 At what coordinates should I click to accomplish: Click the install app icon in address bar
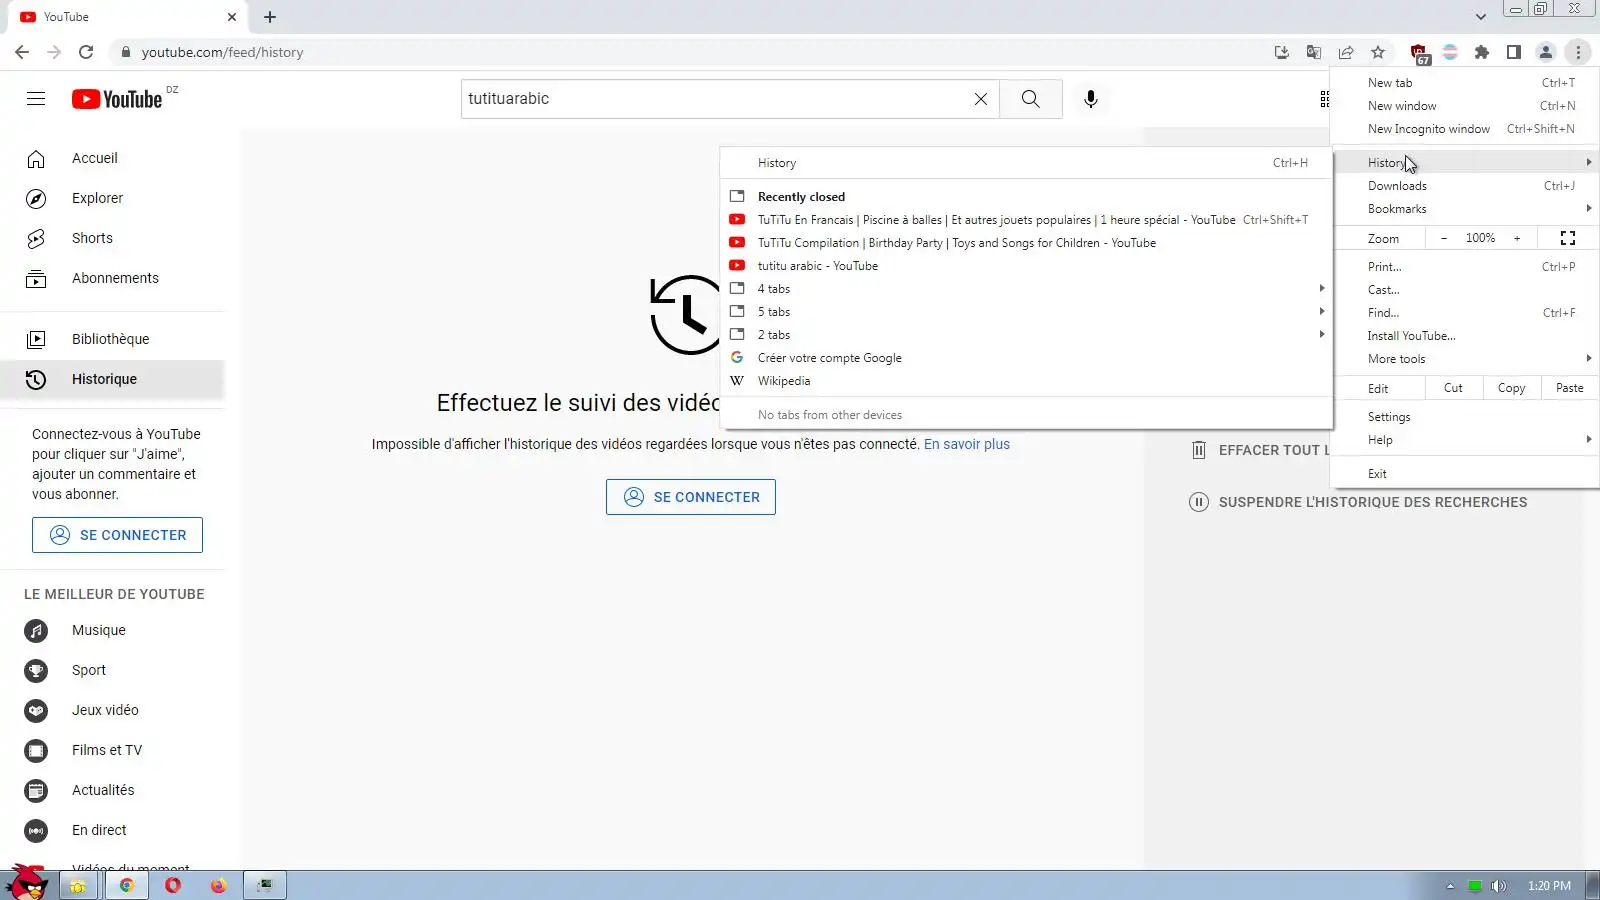pos(1282,52)
